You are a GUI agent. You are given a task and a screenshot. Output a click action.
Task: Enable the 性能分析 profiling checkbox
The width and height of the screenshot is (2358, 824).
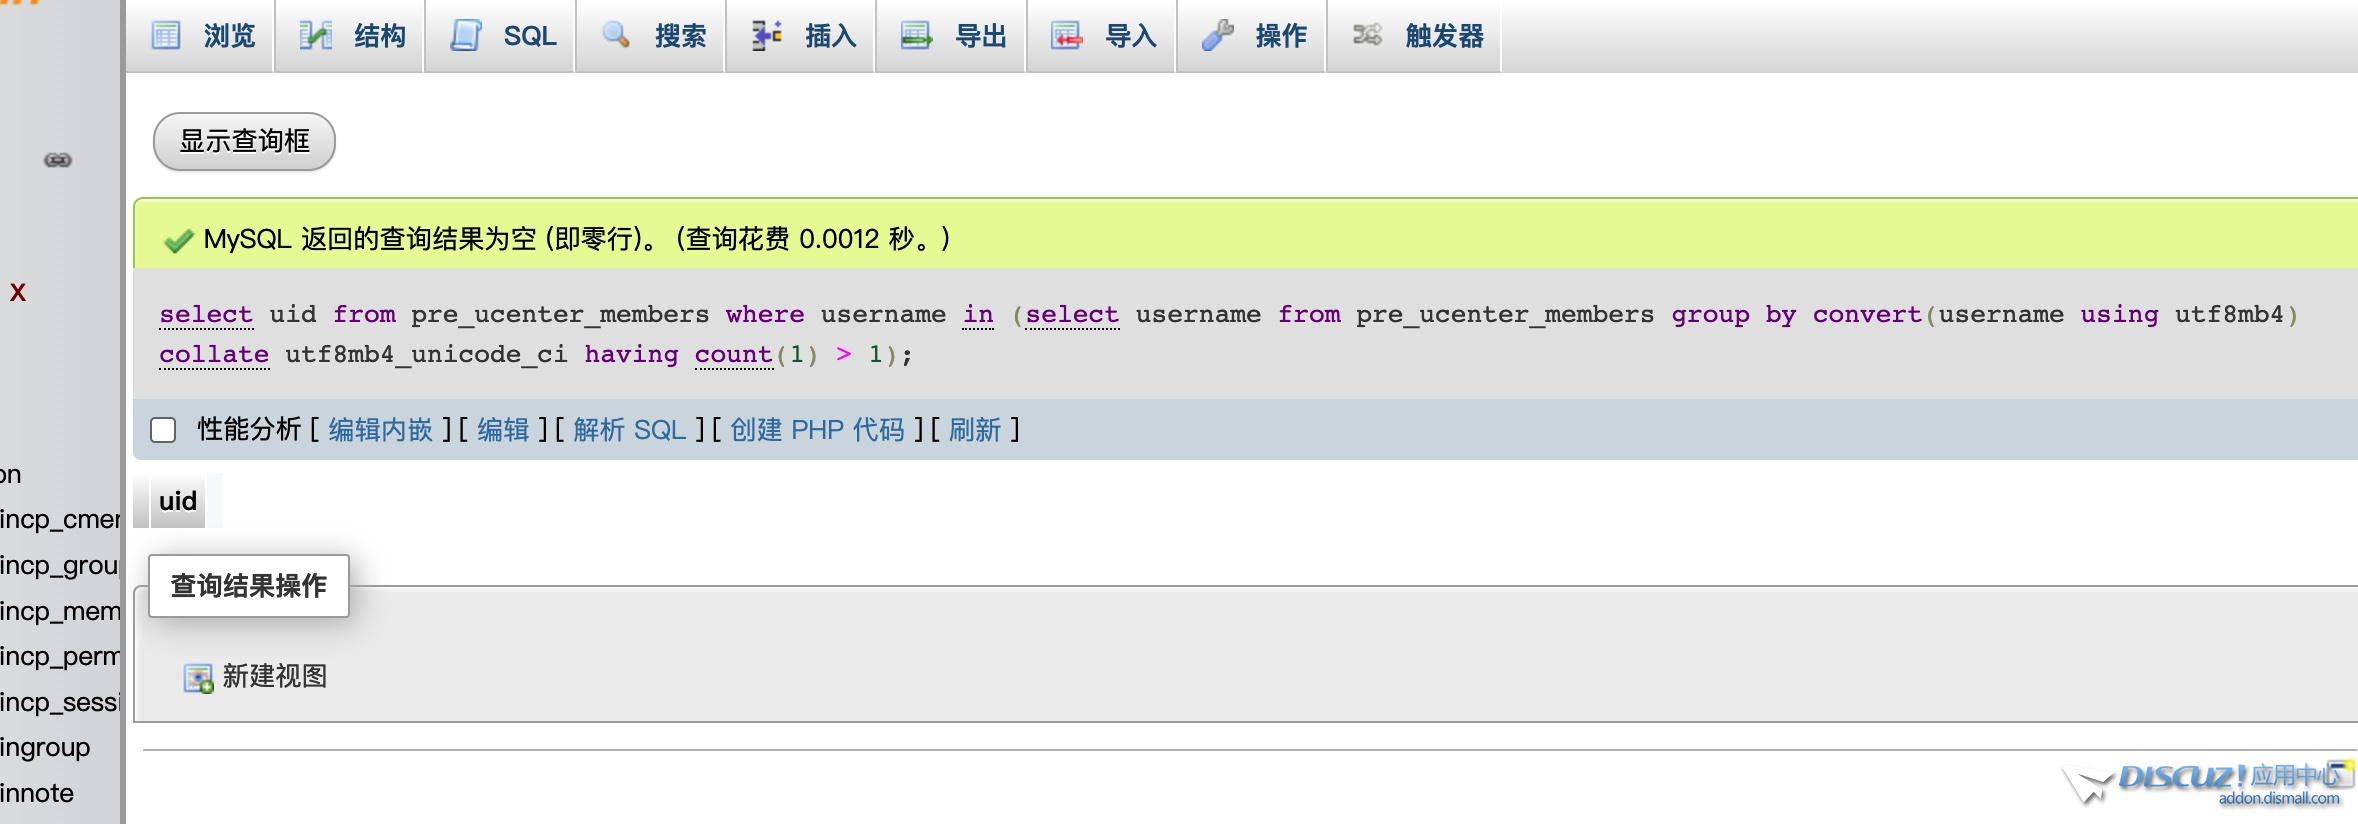tap(163, 430)
